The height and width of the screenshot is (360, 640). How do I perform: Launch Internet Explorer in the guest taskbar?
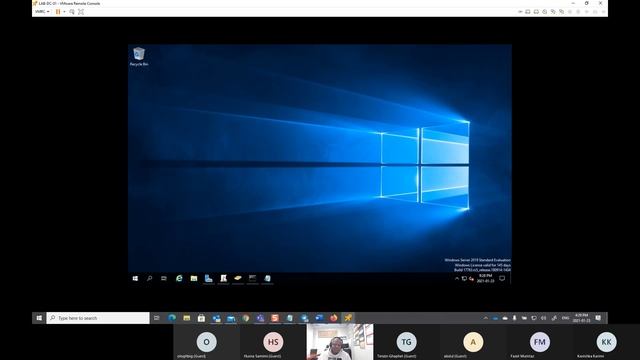click(x=179, y=278)
